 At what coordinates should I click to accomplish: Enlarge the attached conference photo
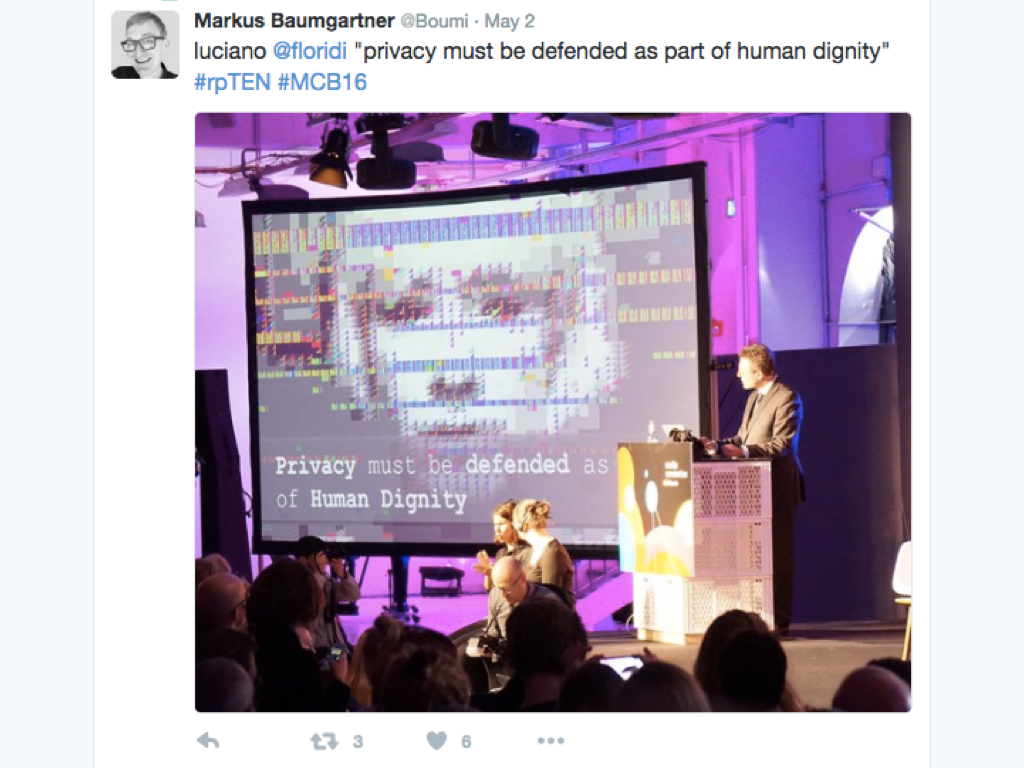pyautogui.click(x=552, y=412)
